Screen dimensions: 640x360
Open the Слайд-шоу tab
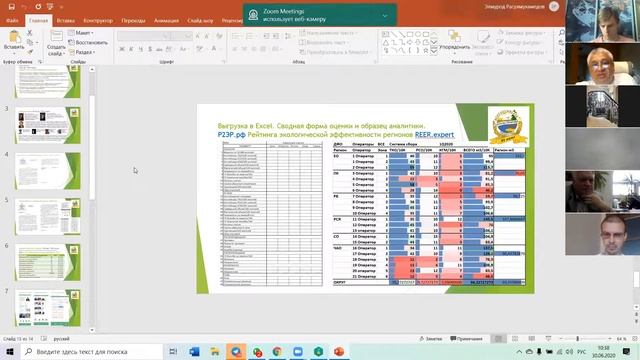(x=200, y=20)
